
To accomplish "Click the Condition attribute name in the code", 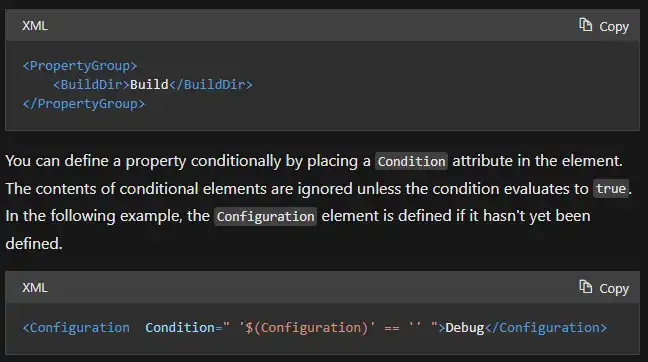I will (180, 328).
